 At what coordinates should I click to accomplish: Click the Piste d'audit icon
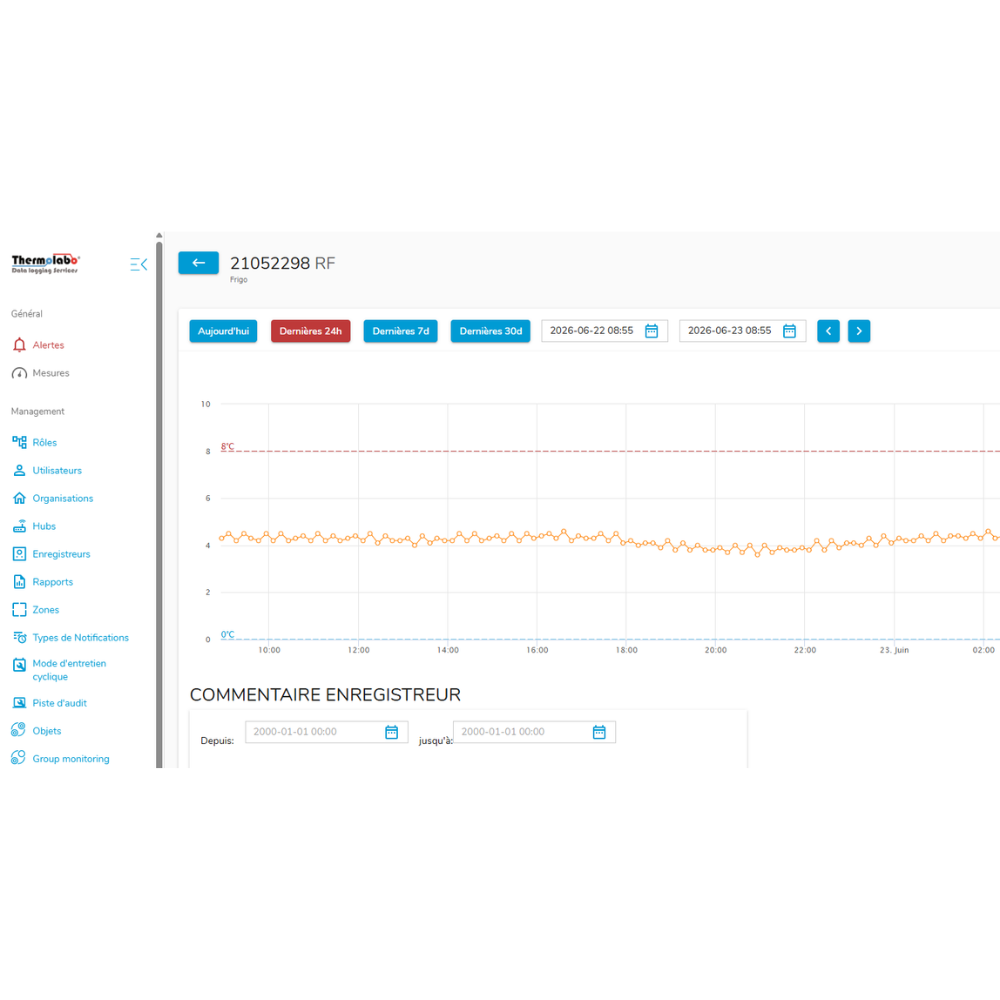click(x=19, y=703)
